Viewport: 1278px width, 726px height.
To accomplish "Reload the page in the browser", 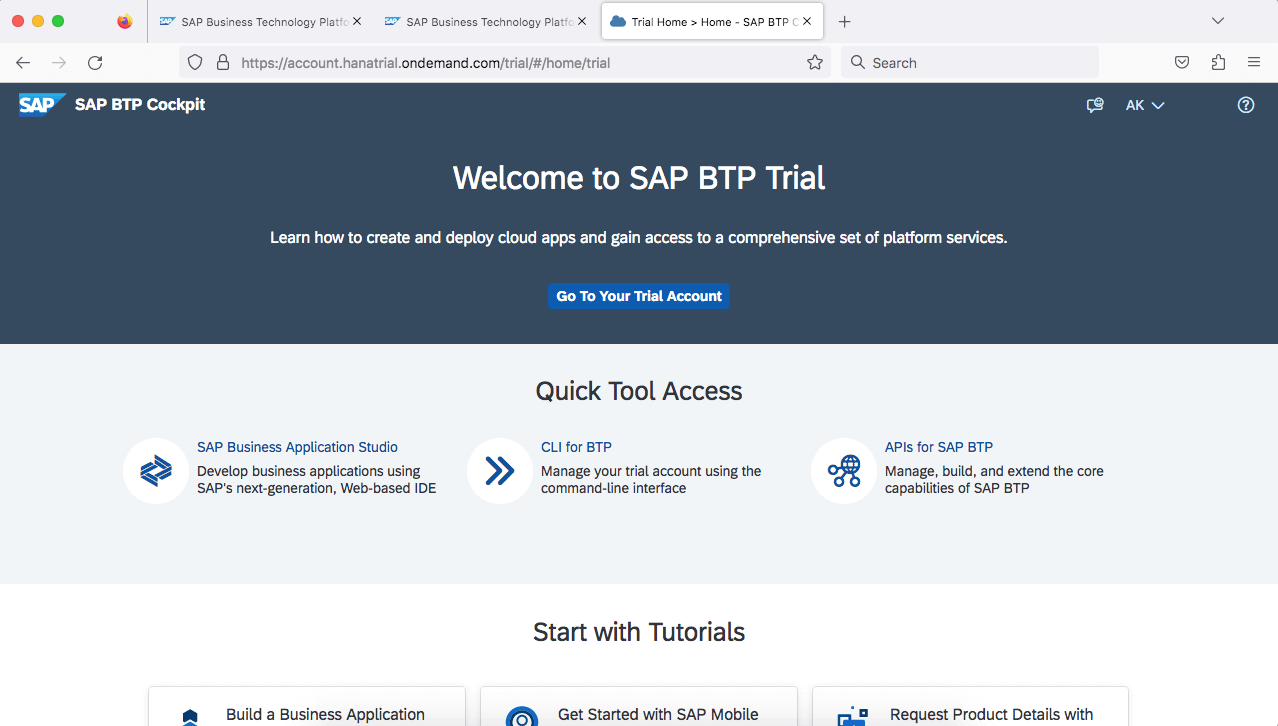I will (95, 63).
